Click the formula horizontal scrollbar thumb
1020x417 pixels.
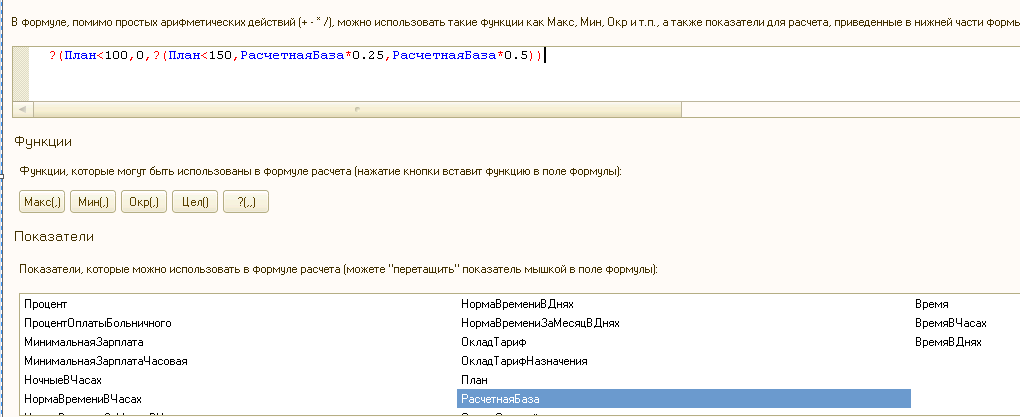click(357, 109)
